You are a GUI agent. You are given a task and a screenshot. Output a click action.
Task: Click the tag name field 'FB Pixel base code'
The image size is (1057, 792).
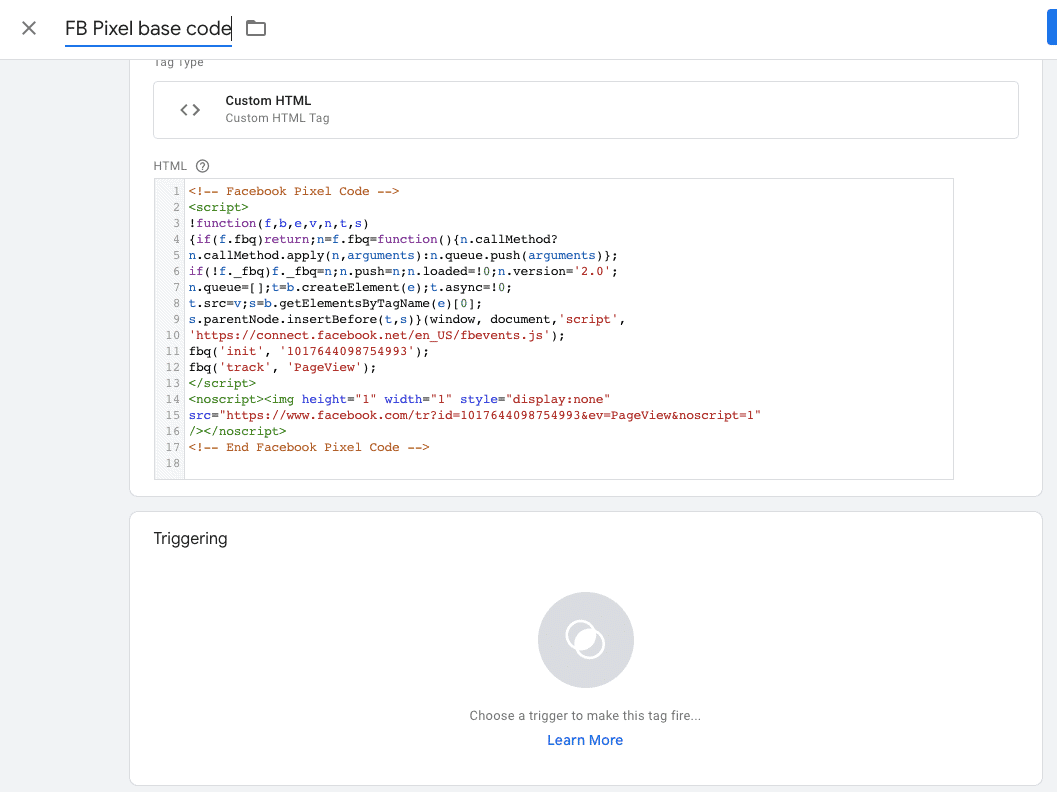(147, 29)
